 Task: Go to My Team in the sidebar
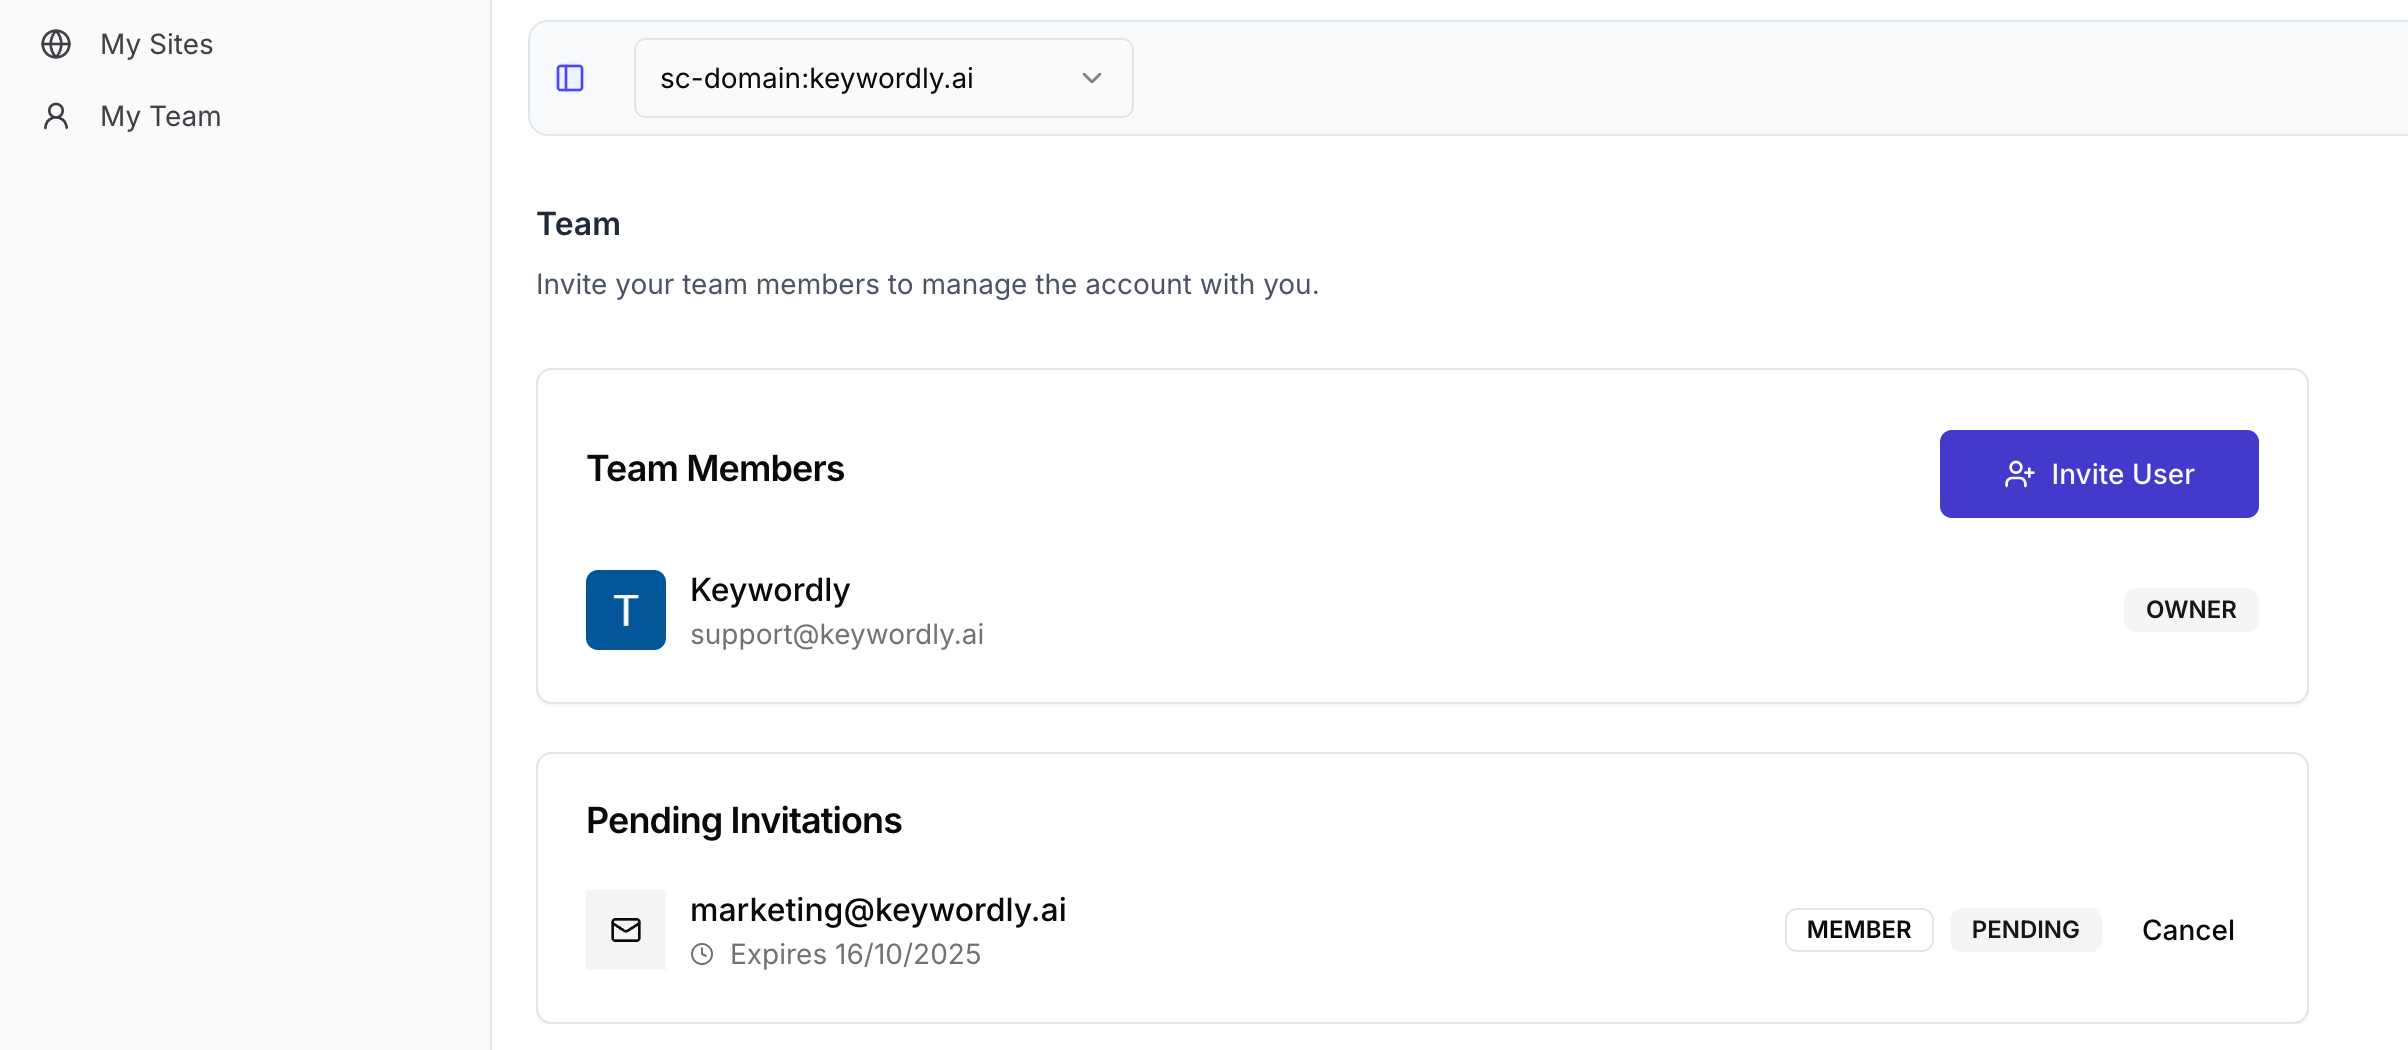pyautogui.click(x=161, y=116)
